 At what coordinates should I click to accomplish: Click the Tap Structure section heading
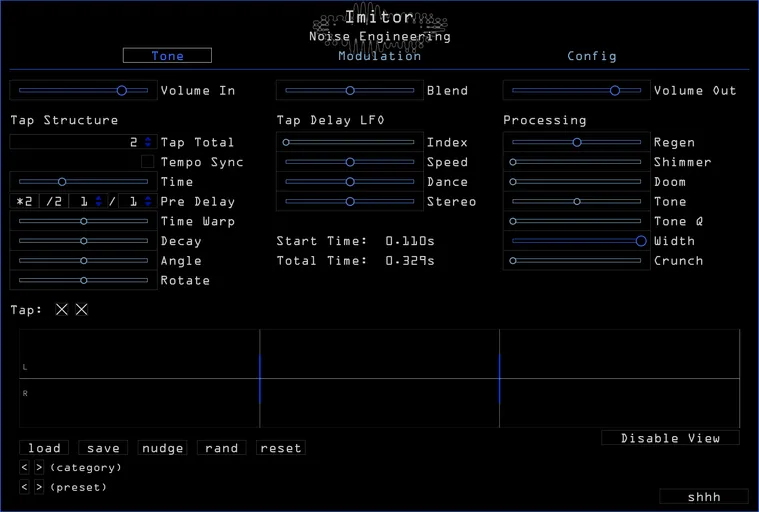[64, 120]
